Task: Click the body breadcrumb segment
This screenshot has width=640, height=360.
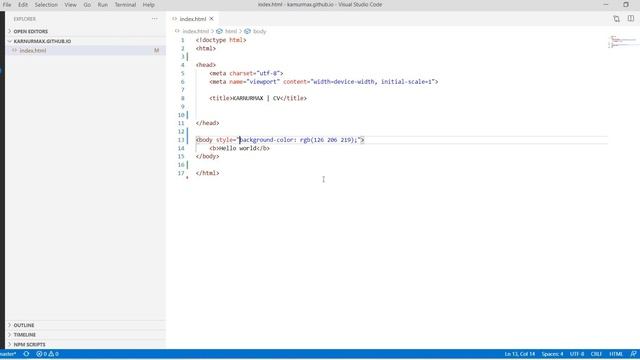Action: 260,31
